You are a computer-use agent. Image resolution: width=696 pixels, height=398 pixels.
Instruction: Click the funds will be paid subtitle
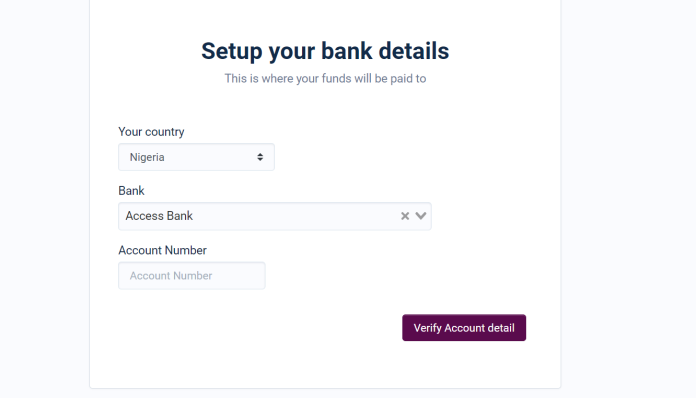pyautogui.click(x=325, y=79)
